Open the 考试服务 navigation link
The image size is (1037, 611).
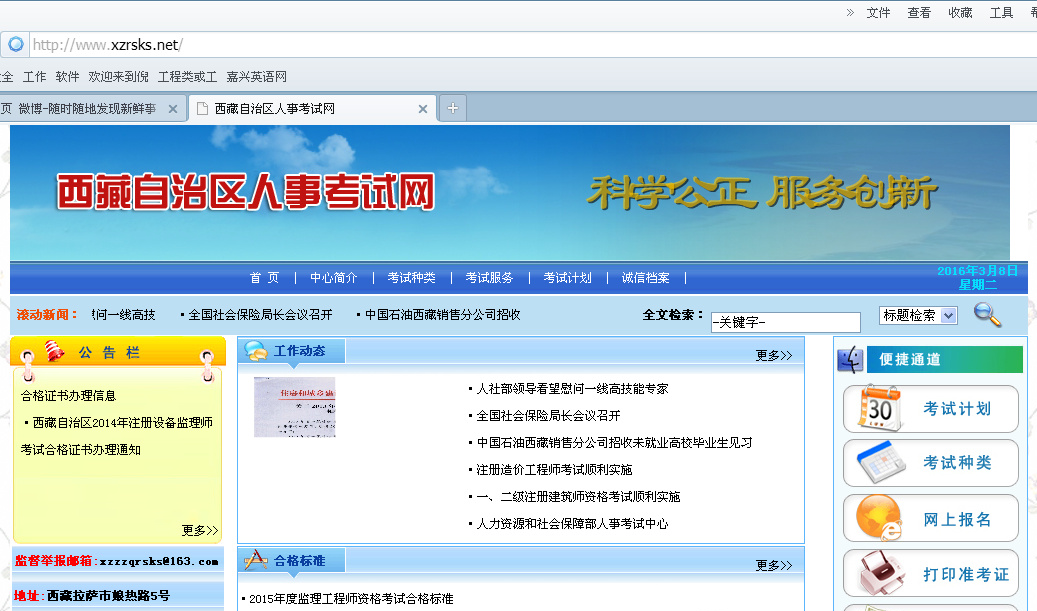(x=489, y=278)
